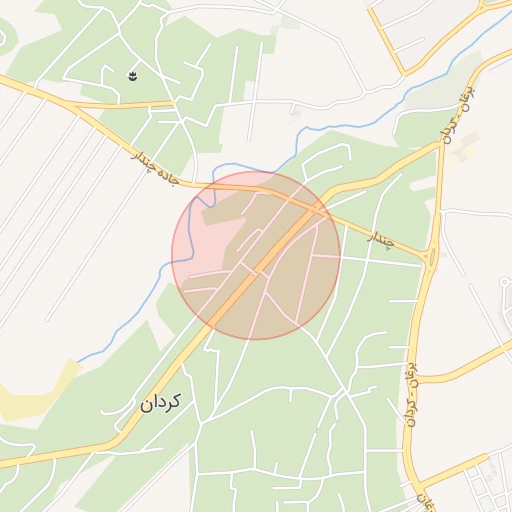Click the small white roundabout at the right edge

(x=505, y=283)
